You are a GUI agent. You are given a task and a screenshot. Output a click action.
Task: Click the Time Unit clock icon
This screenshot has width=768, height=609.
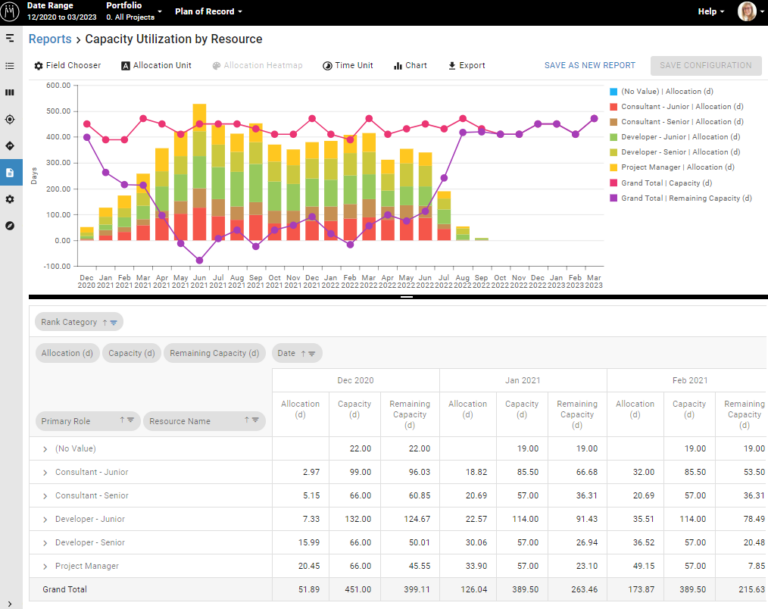327,66
